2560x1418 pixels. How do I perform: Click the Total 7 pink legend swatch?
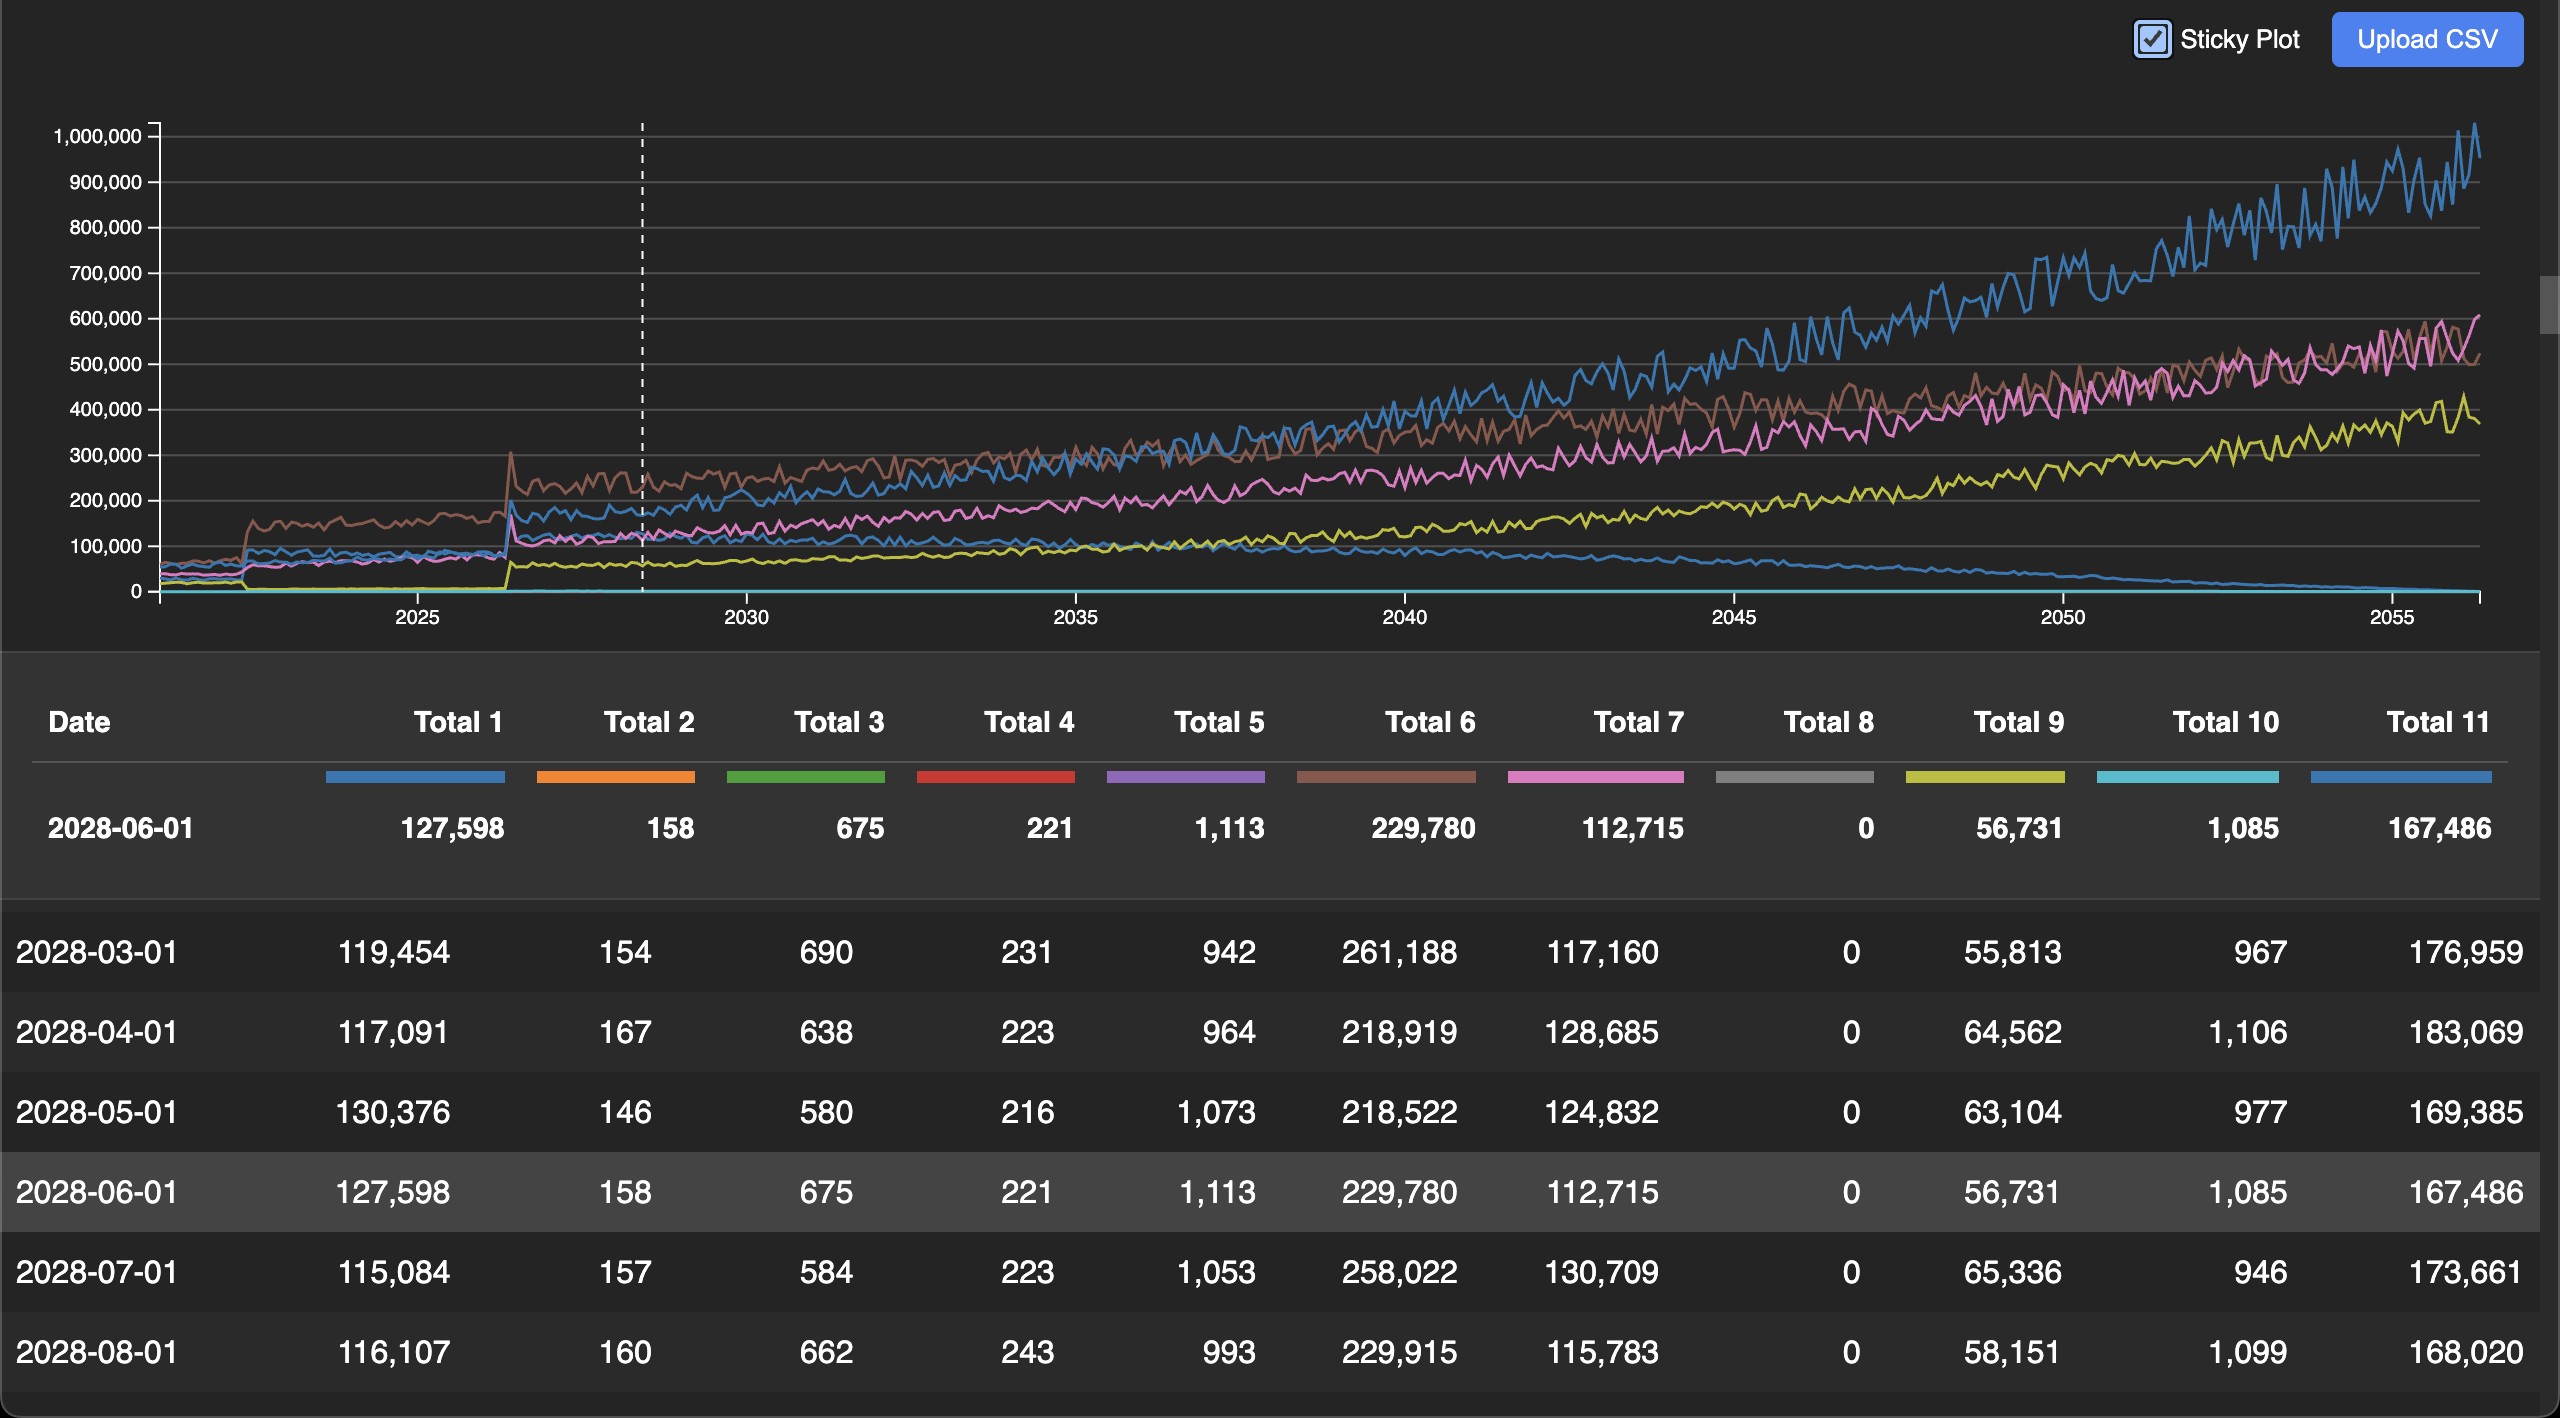coord(1596,777)
